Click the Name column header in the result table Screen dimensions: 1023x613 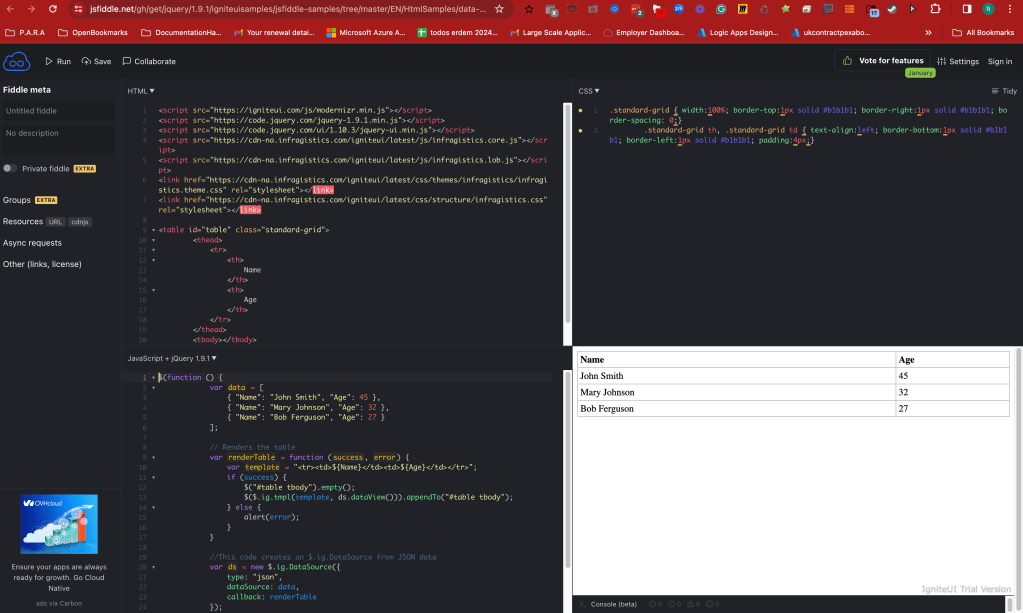(x=736, y=359)
